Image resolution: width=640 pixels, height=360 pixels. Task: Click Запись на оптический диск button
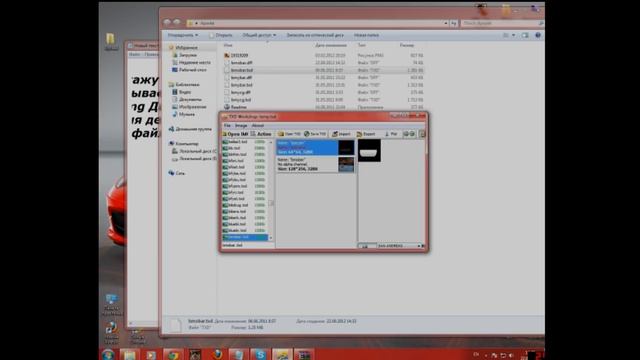pos(315,35)
